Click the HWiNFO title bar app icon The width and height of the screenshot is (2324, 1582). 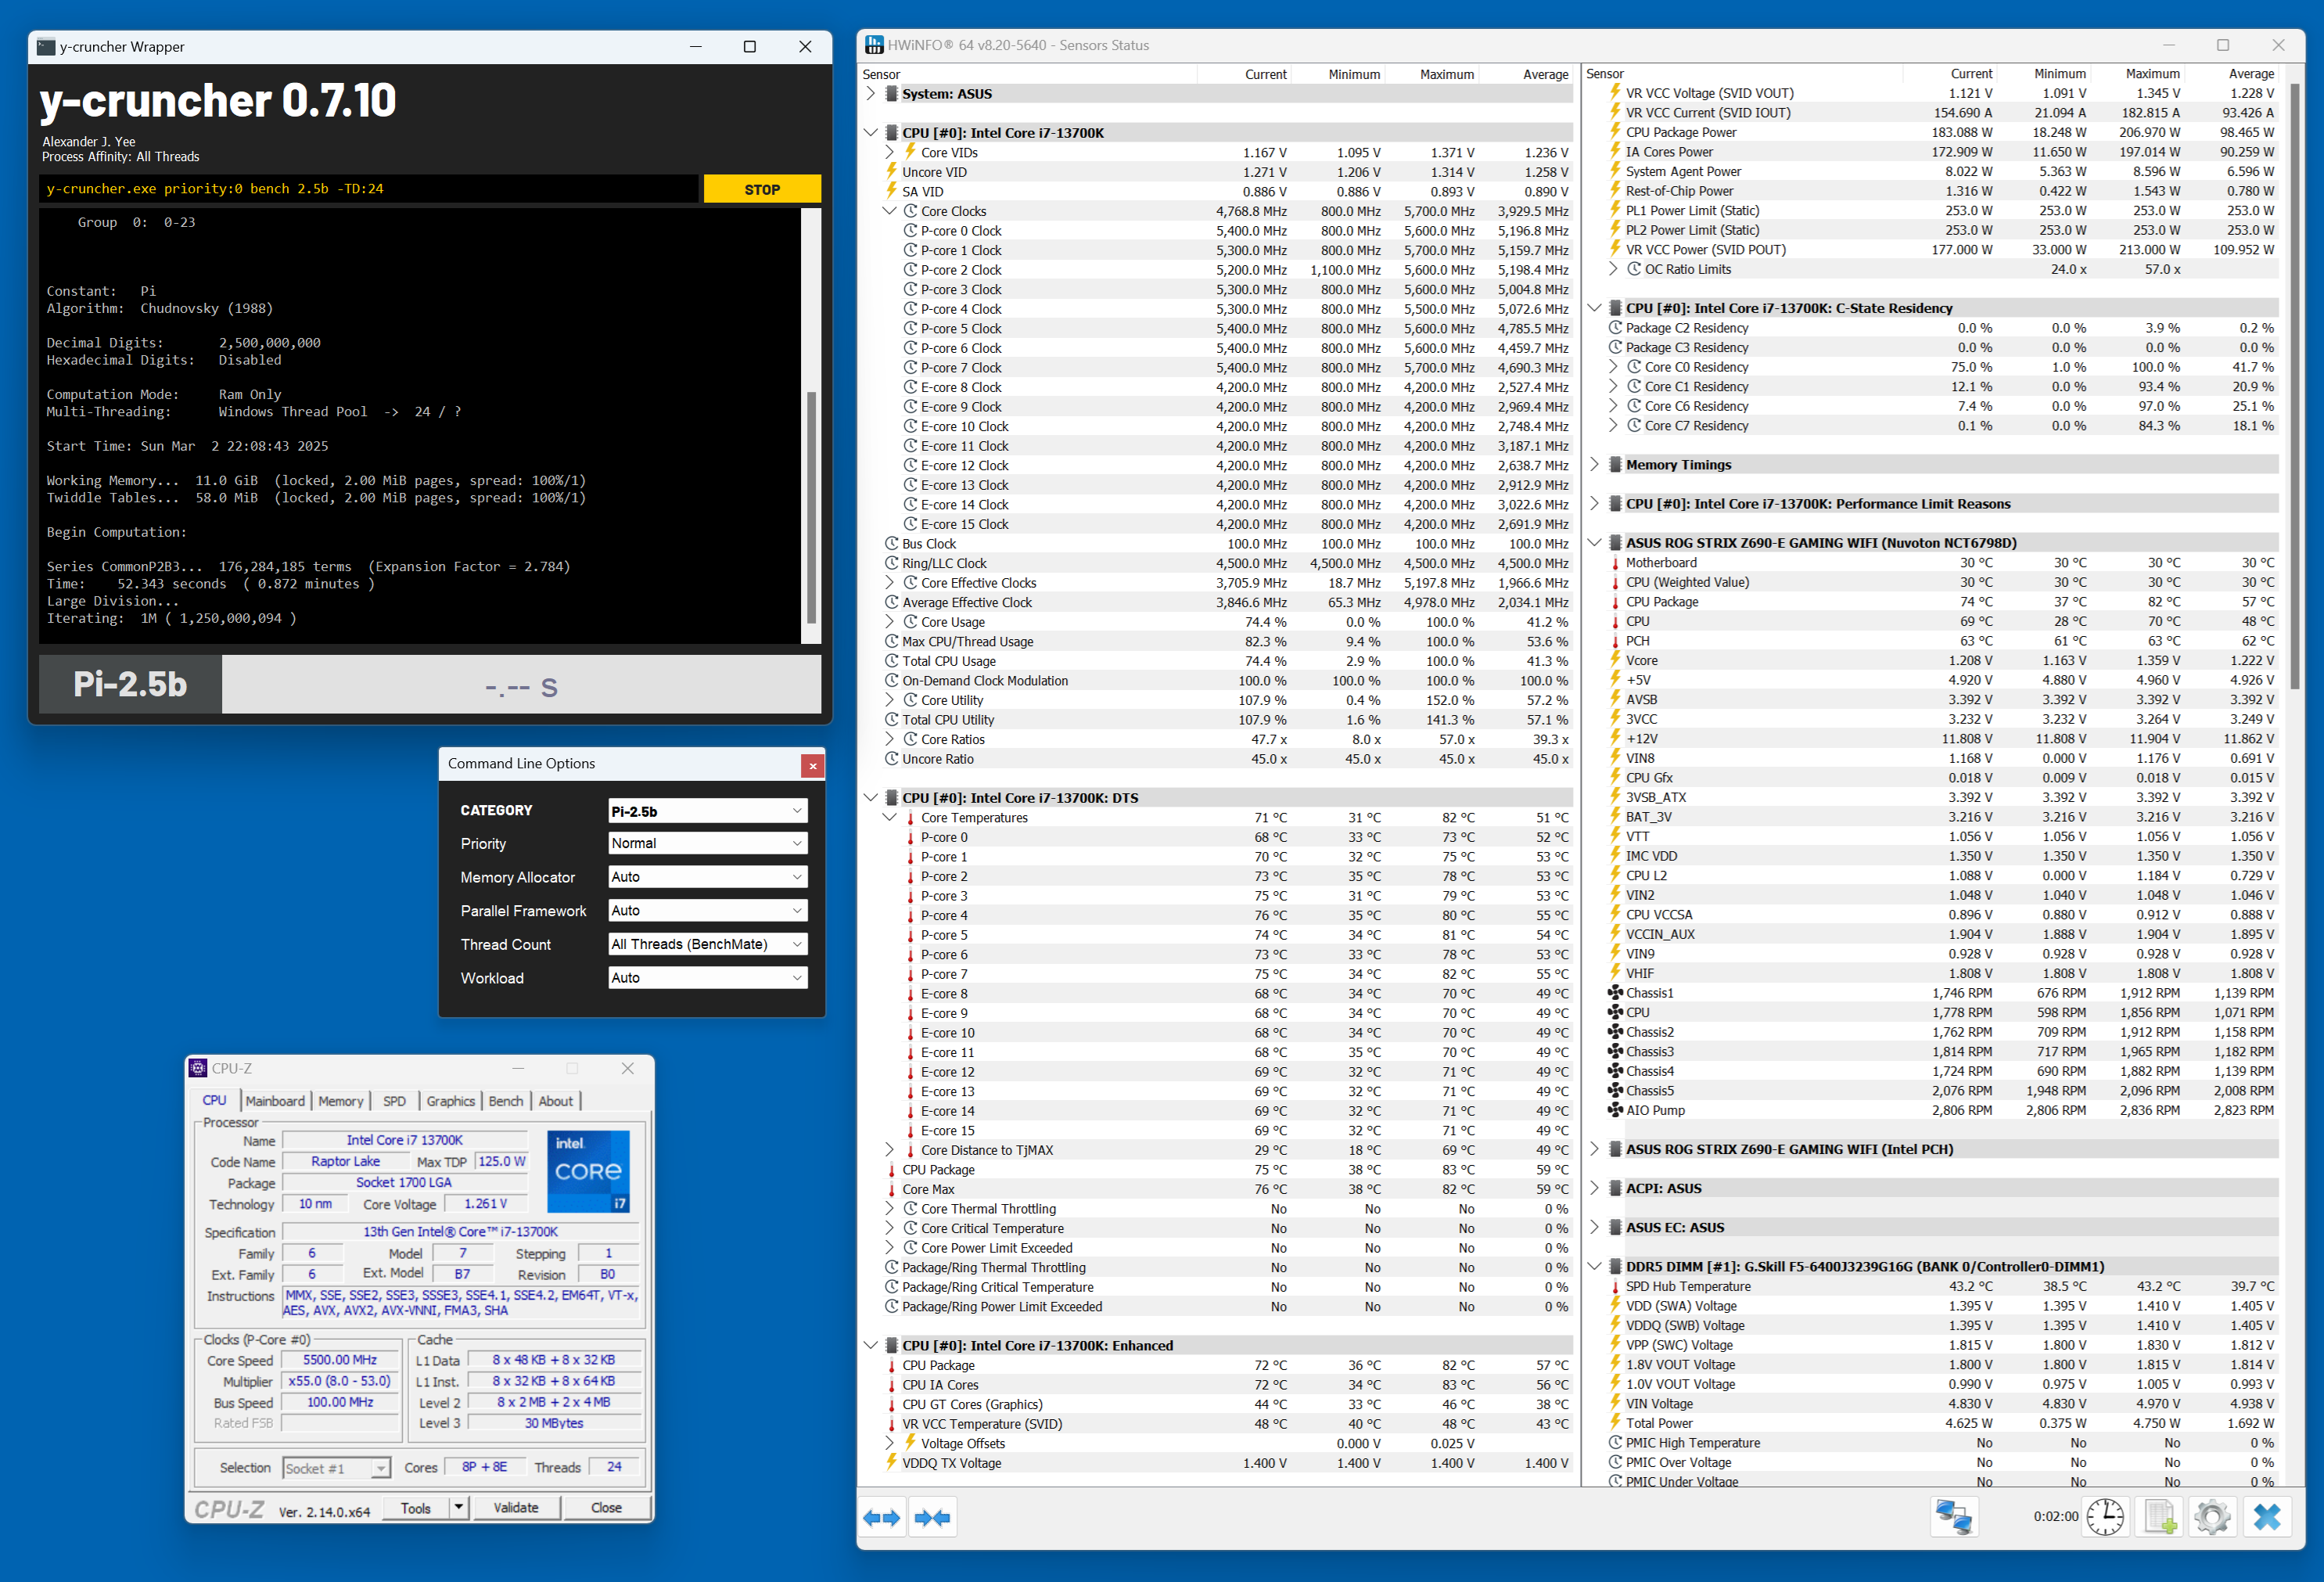(874, 45)
